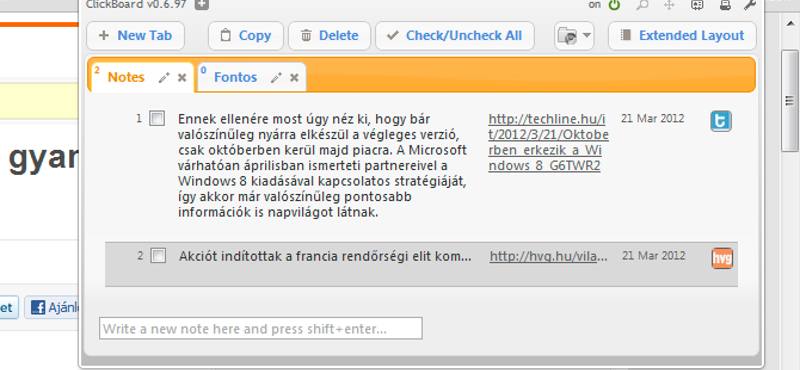The image size is (800, 370).
Task: Click the plus icon beside ClickBoard version
Action: tap(202, 4)
